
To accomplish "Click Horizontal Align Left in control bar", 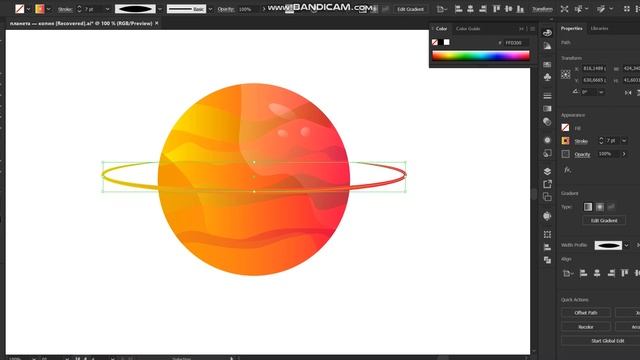I will click(458, 9).
